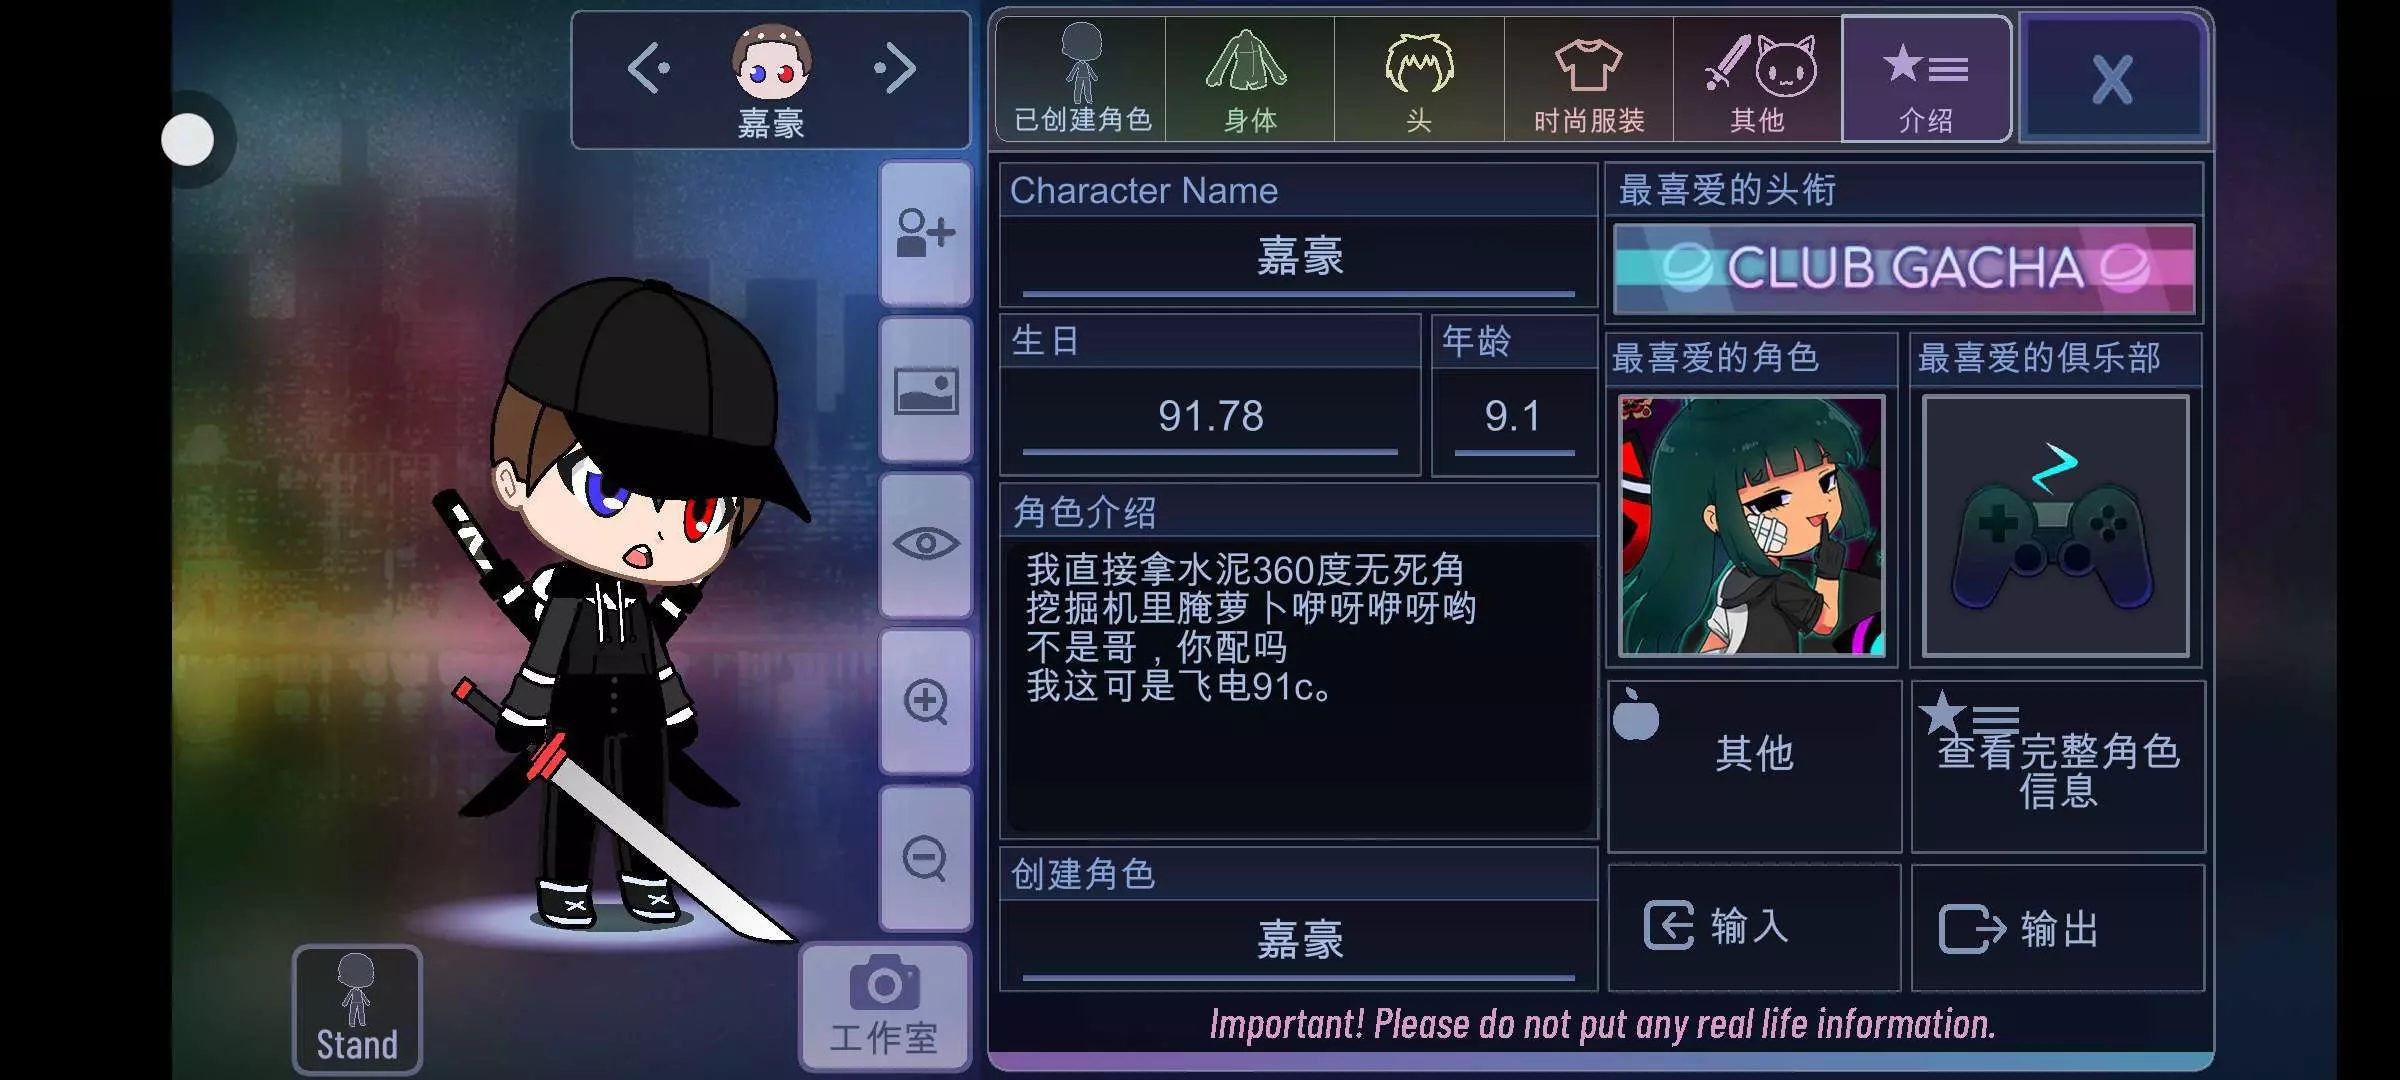This screenshot has width=2400, height=1080.
Task: Open the background image picker icon
Action: 925,390
